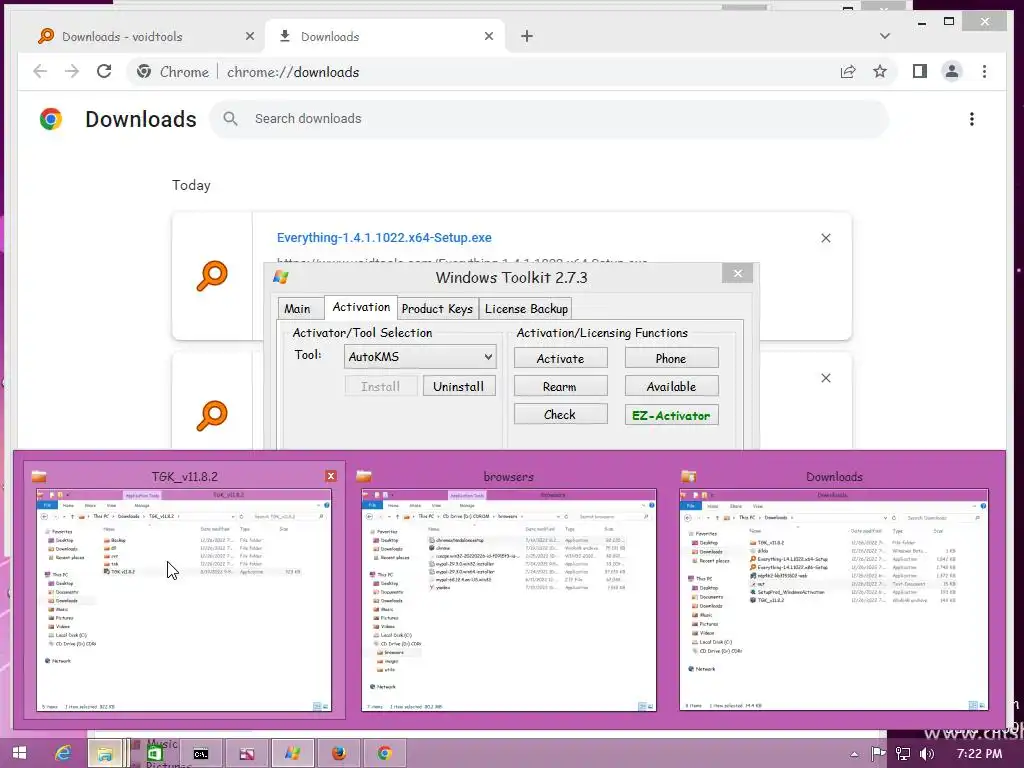Close the TGK_v11.8.2 preview thumbnail
This screenshot has height=768, width=1024.
click(330, 476)
